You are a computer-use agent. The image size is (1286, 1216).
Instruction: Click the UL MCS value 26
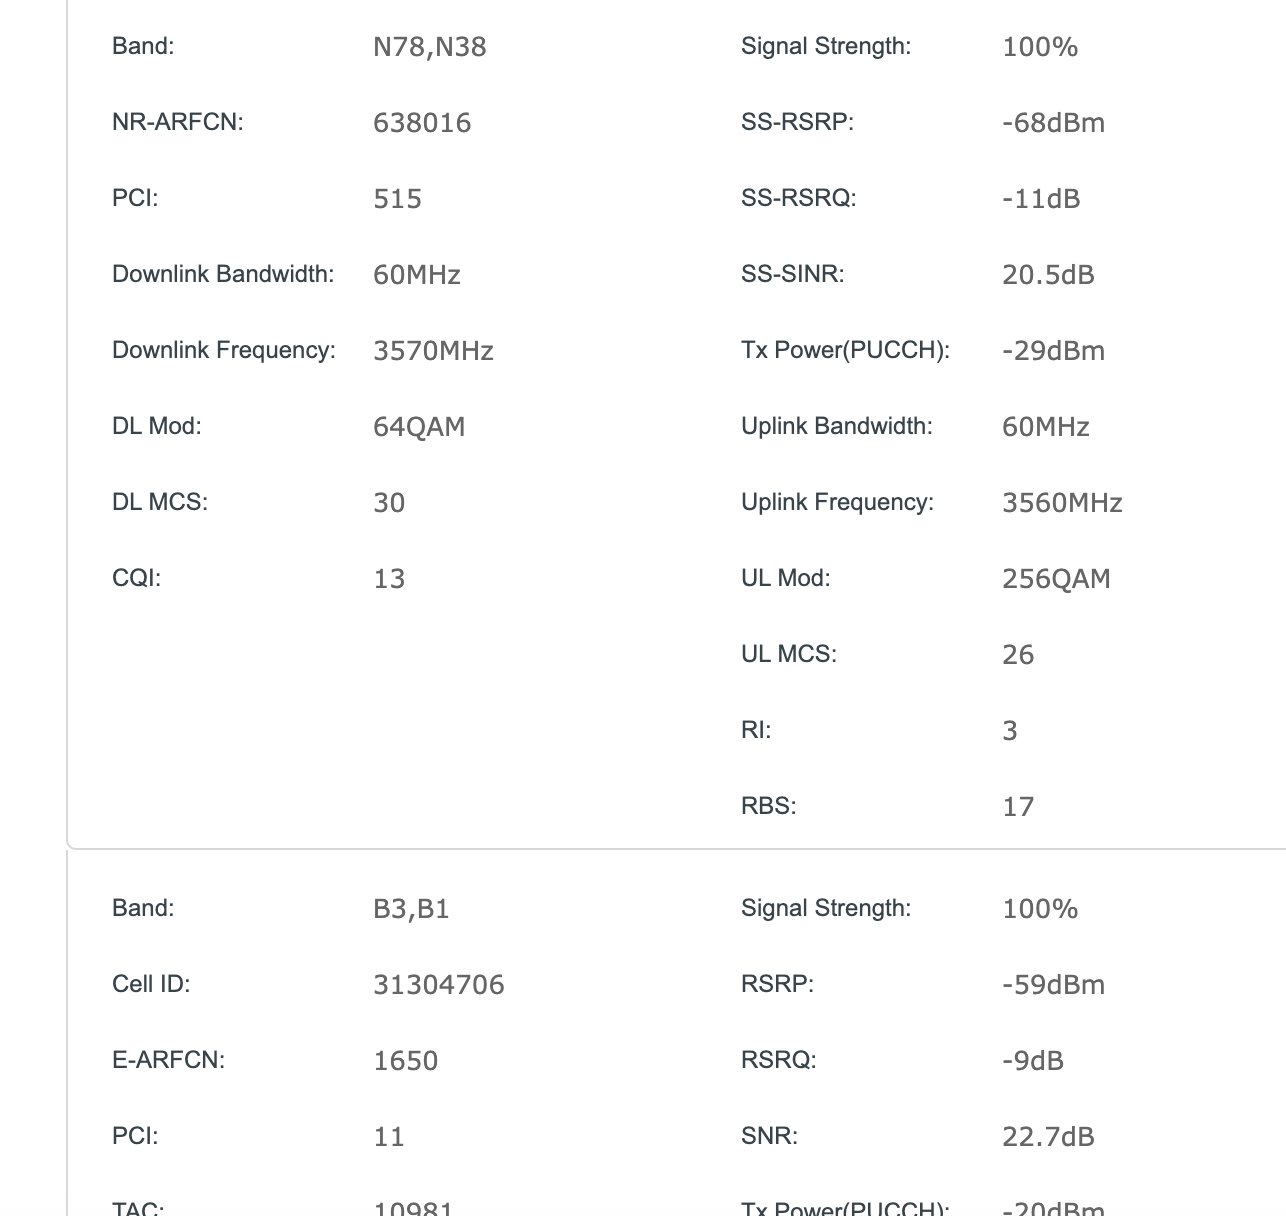1018,655
